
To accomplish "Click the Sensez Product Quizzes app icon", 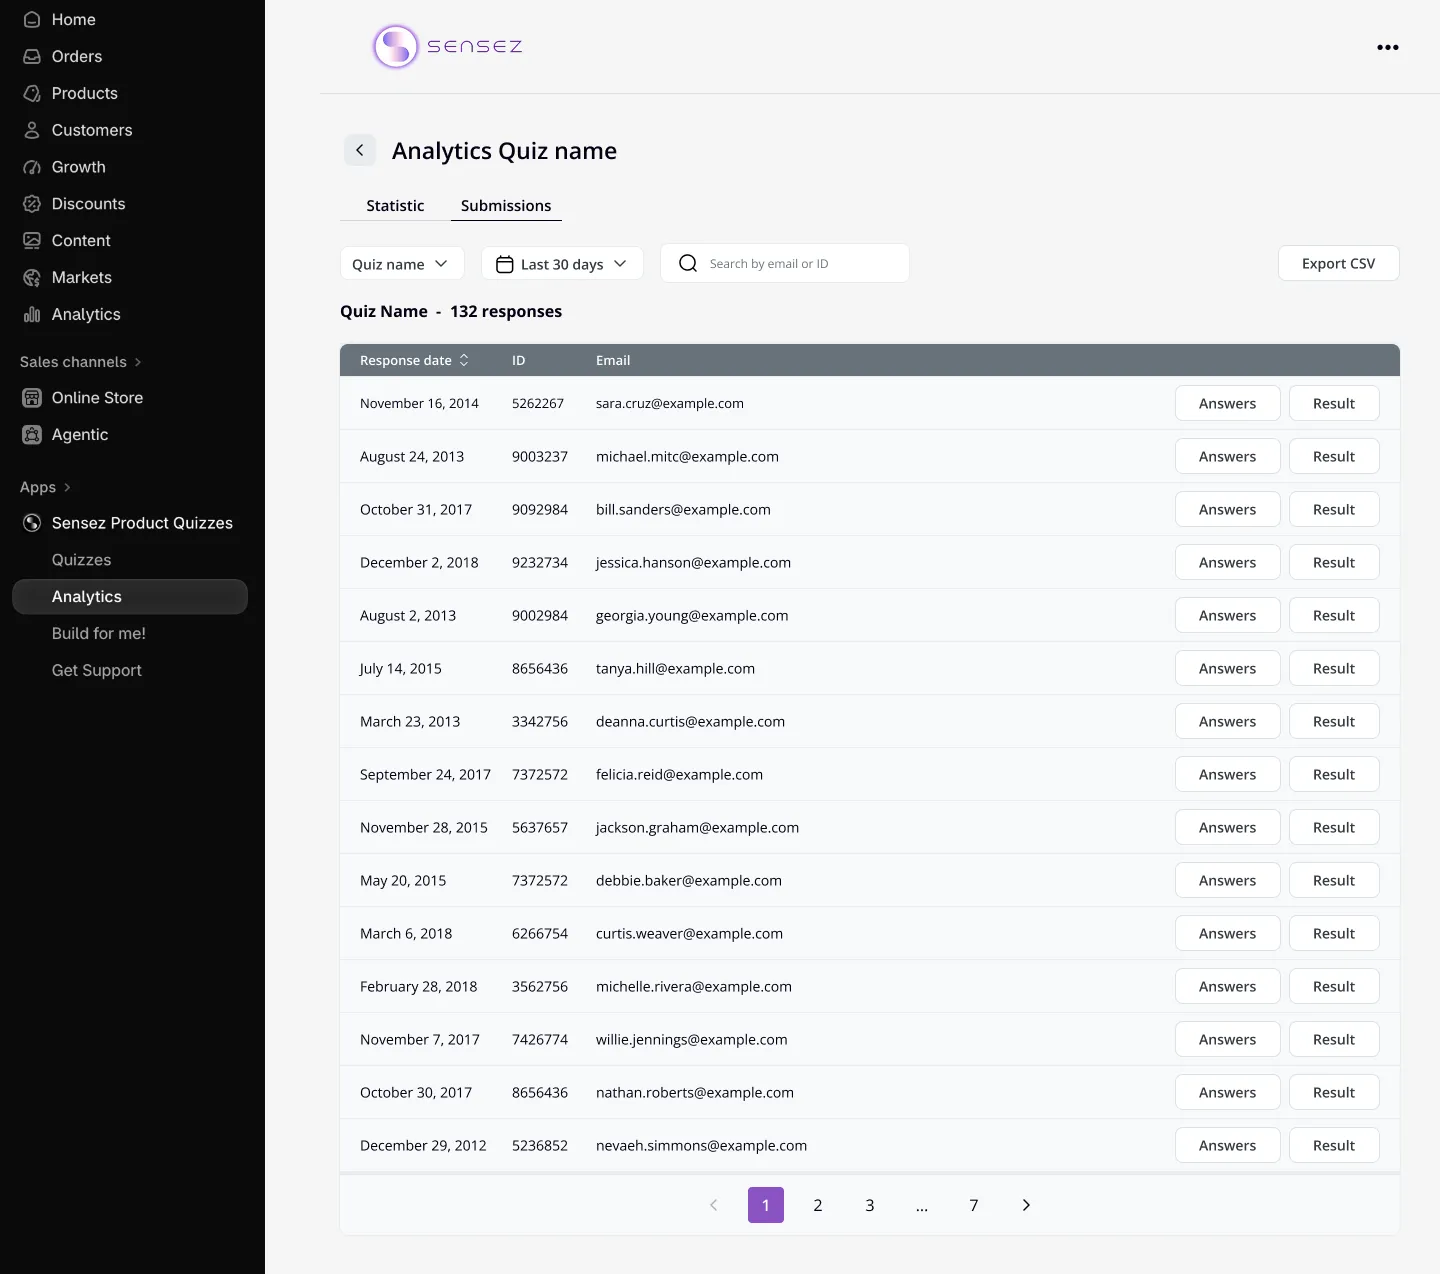I will point(32,523).
